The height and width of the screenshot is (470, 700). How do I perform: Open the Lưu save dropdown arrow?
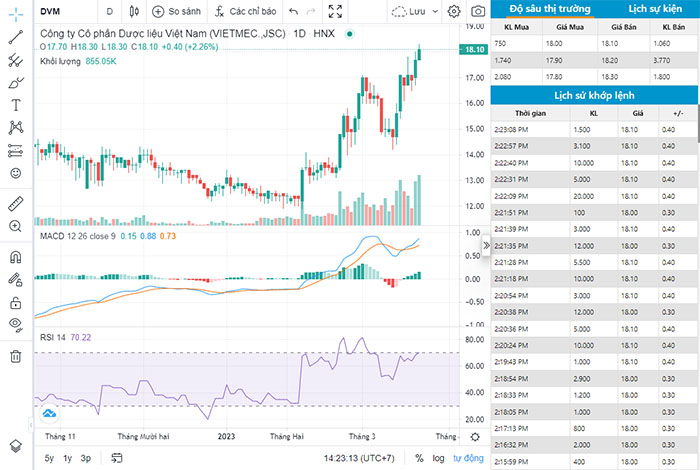[x=435, y=12]
